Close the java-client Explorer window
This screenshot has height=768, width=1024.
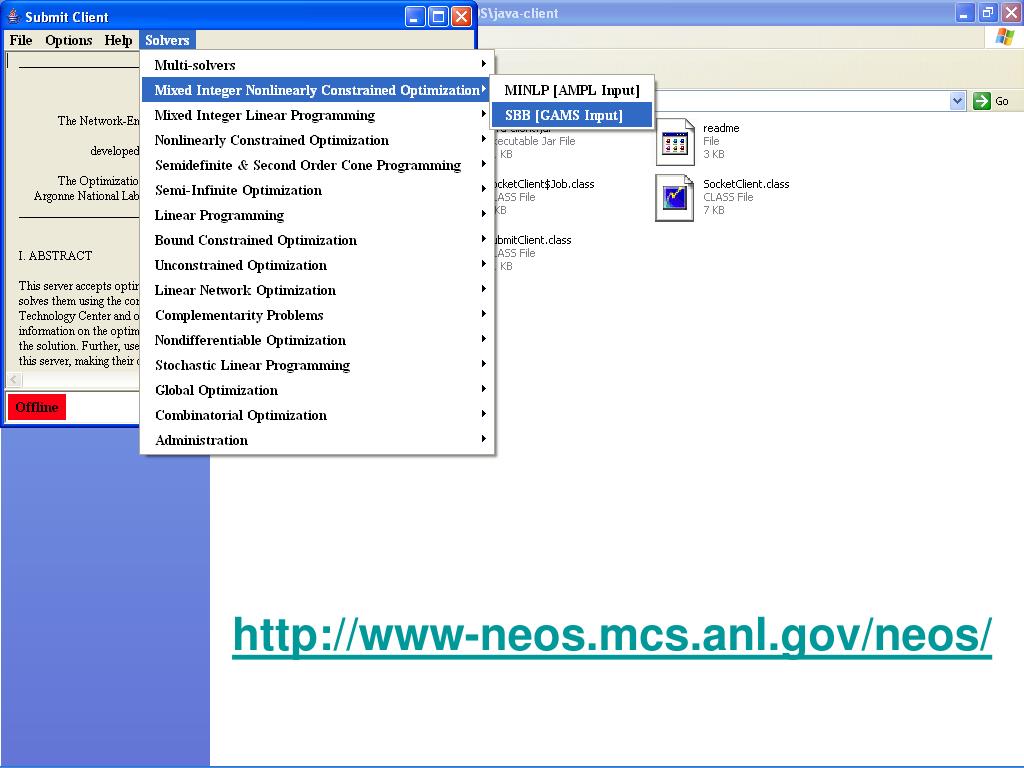pos(1011,13)
